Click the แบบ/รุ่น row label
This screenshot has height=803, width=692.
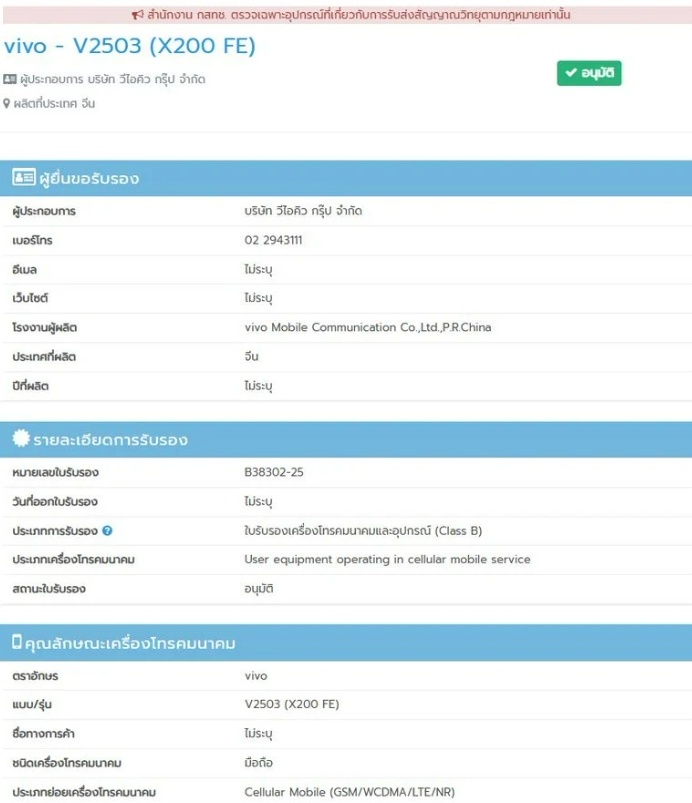pyautogui.click(x=32, y=705)
